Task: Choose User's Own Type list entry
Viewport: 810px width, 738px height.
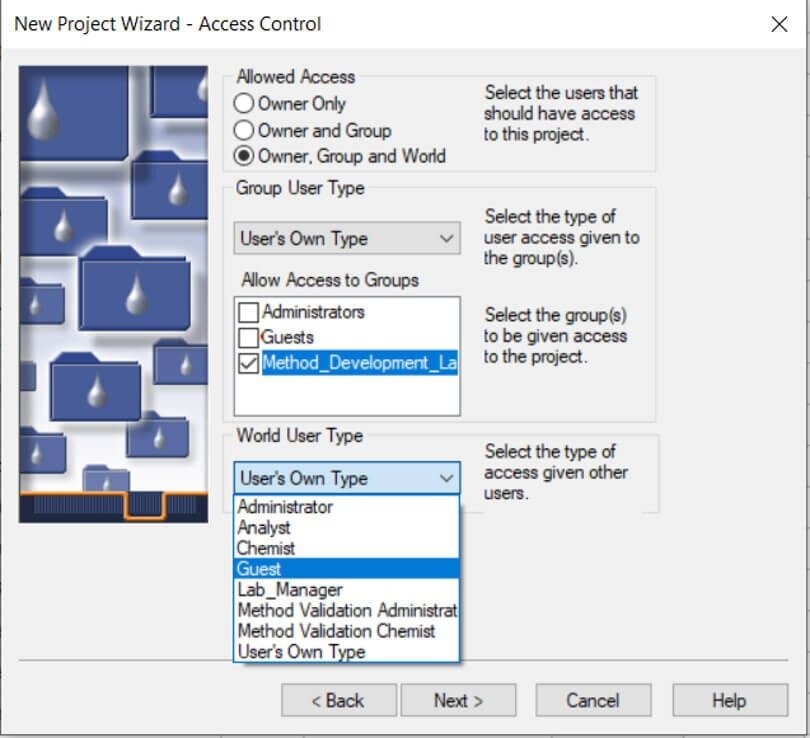Action: pos(346,651)
